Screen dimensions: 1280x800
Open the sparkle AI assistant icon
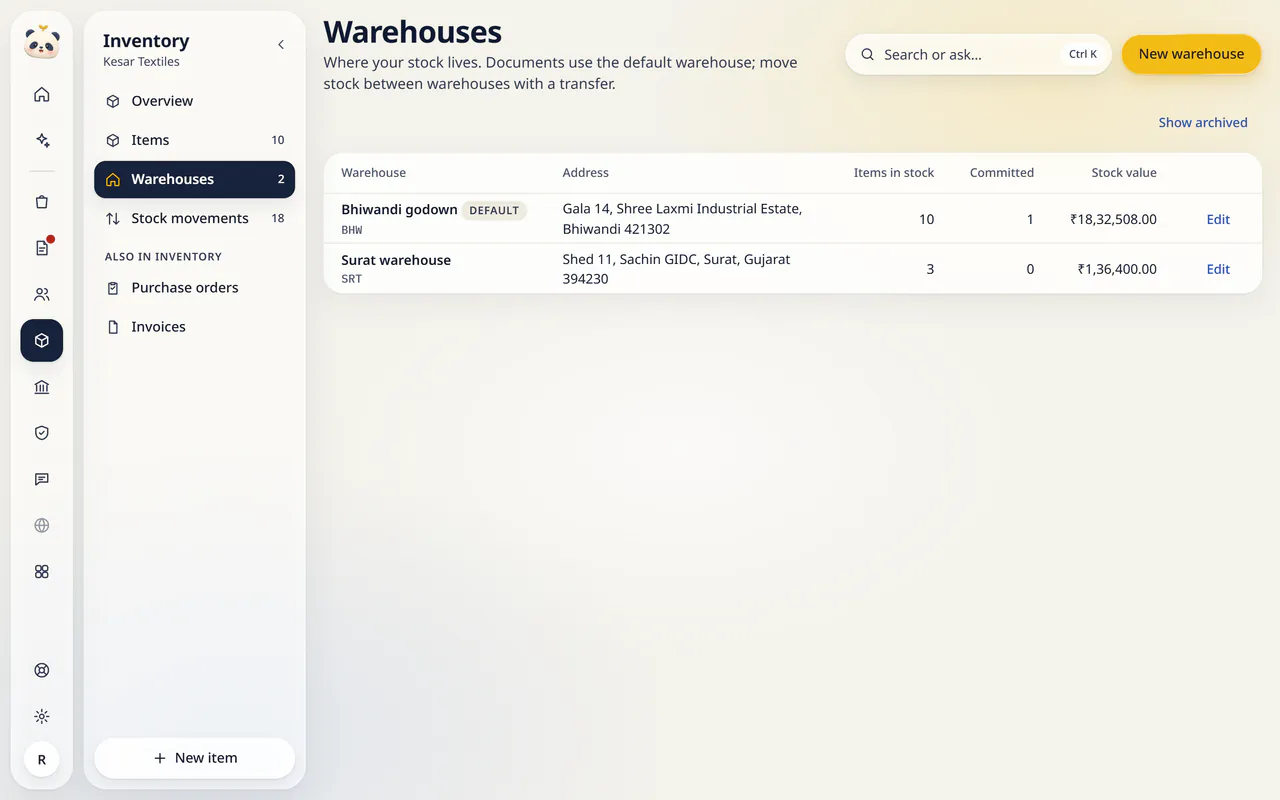pyautogui.click(x=42, y=141)
